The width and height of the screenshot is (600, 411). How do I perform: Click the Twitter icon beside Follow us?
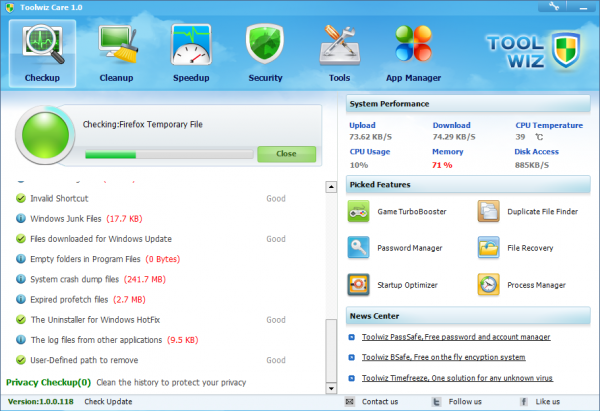tap(436, 401)
